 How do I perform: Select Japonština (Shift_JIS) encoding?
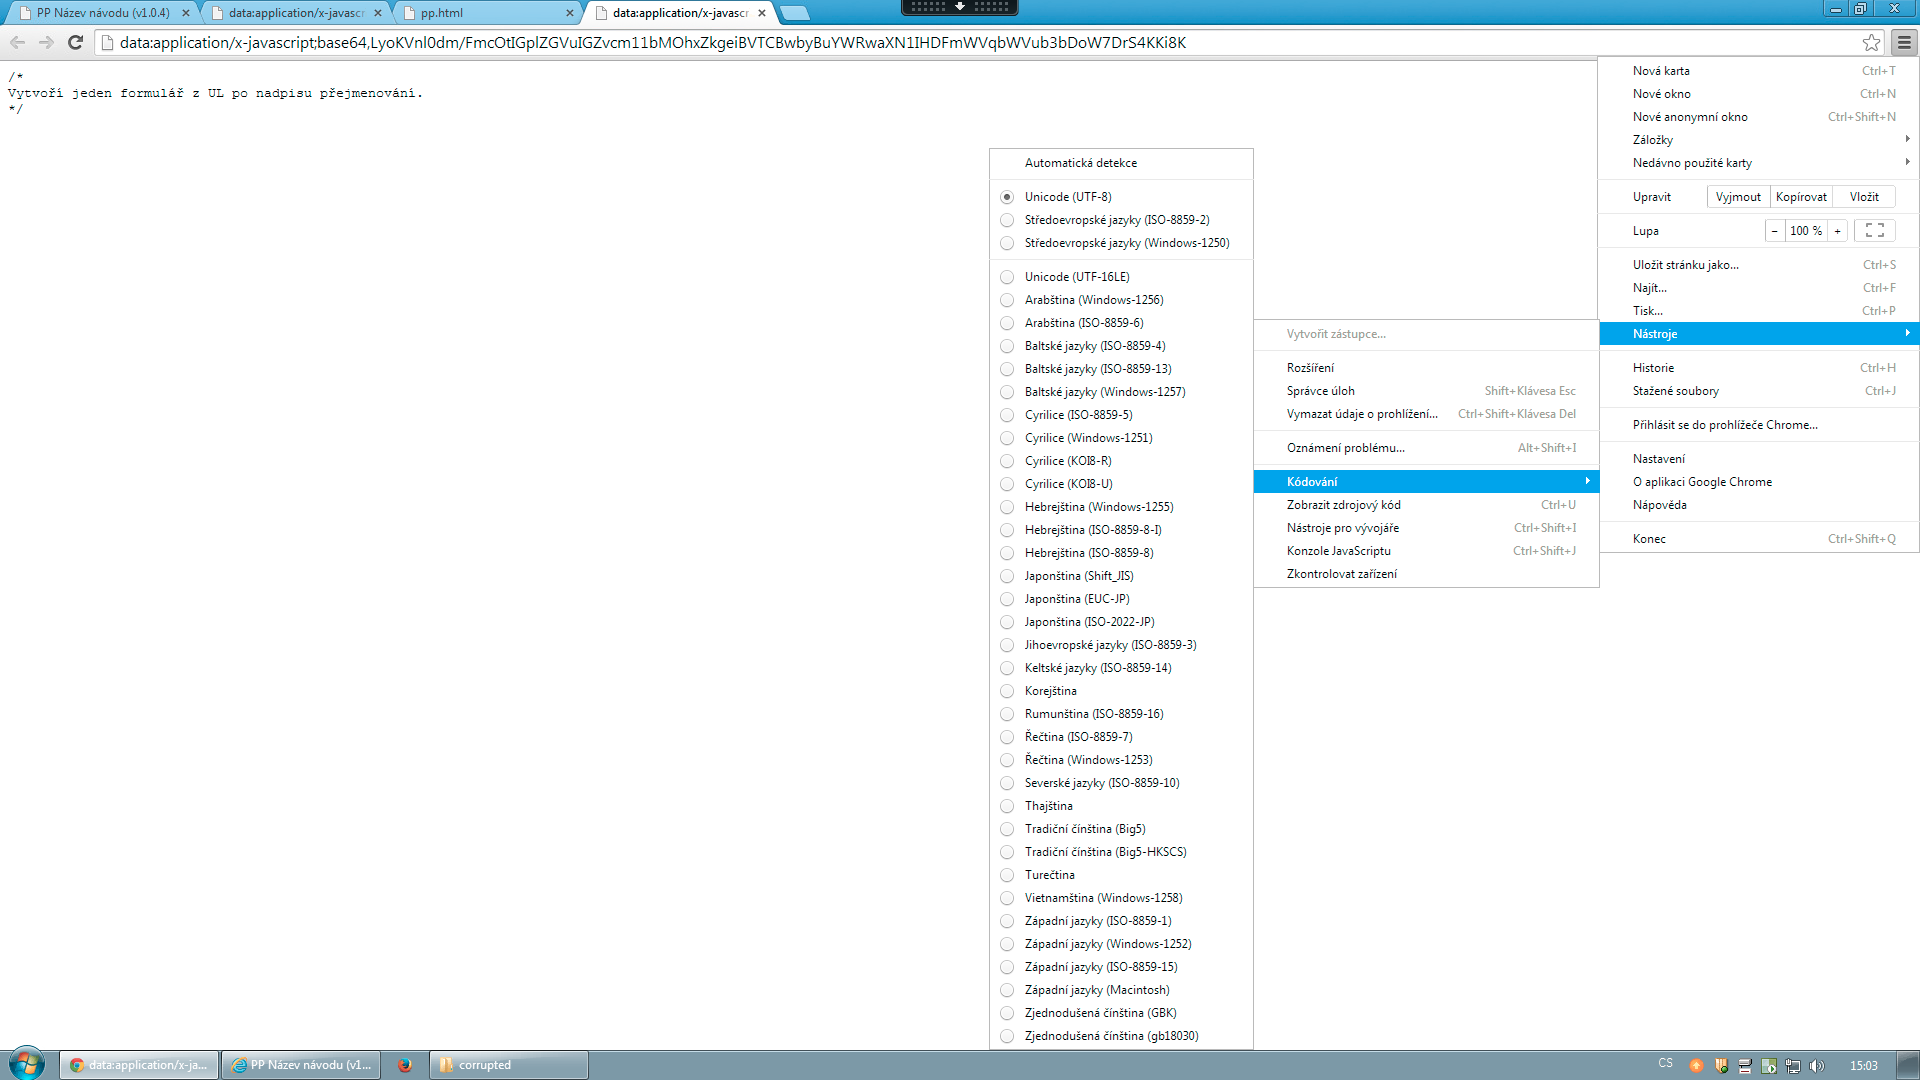(x=1078, y=576)
